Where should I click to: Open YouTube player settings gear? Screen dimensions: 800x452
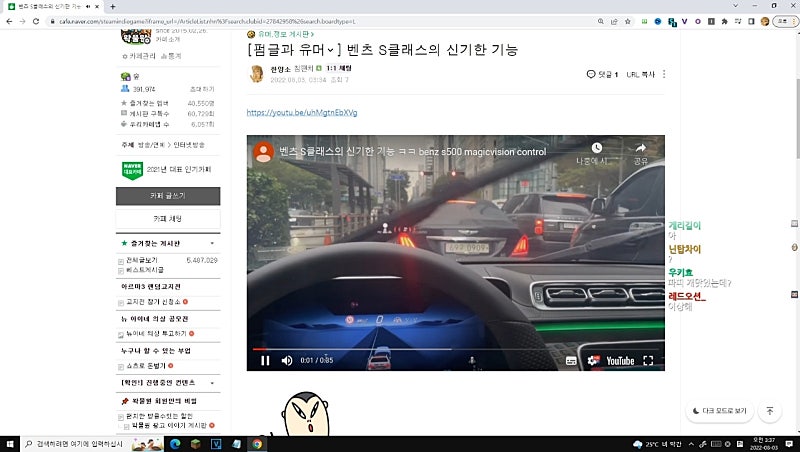click(593, 361)
